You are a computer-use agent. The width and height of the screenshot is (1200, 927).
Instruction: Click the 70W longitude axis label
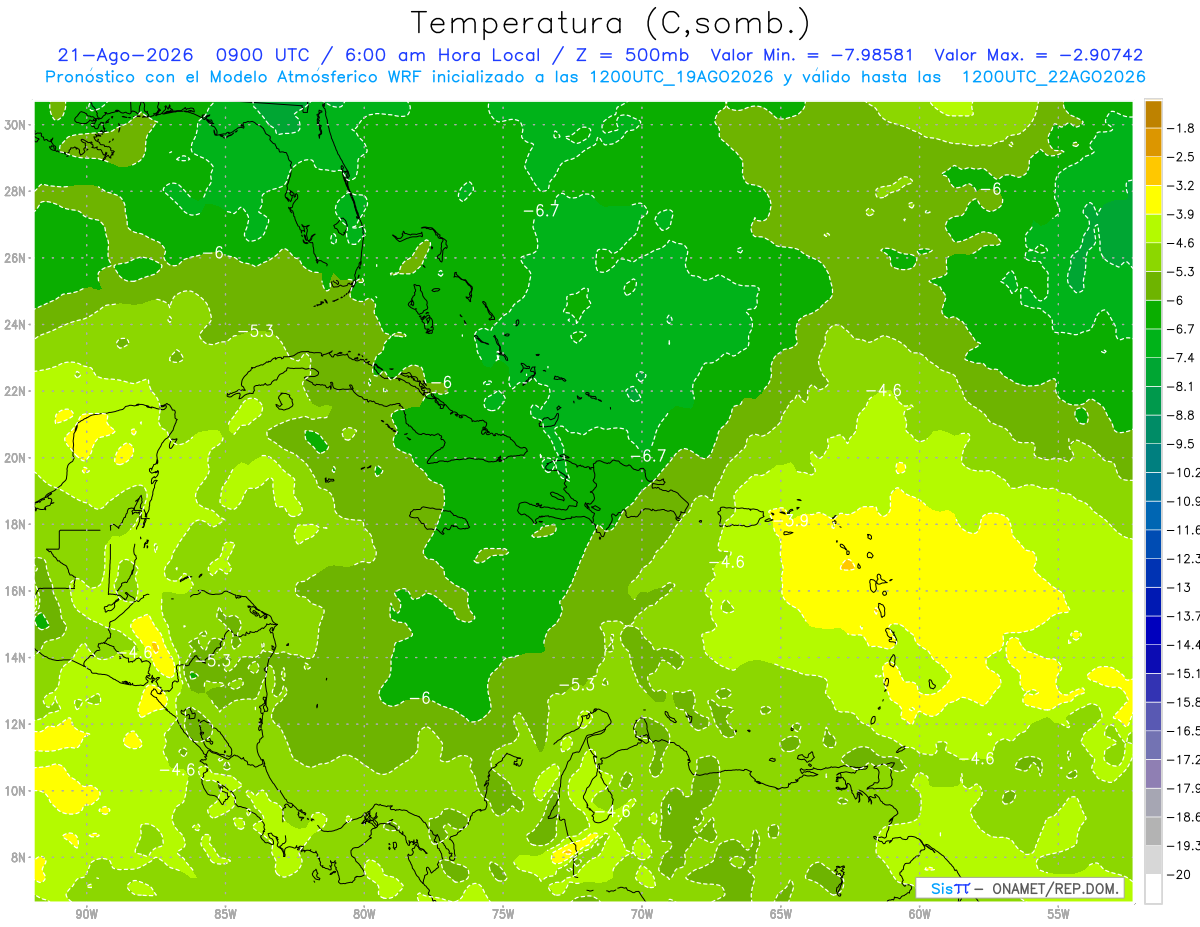[x=642, y=914]
